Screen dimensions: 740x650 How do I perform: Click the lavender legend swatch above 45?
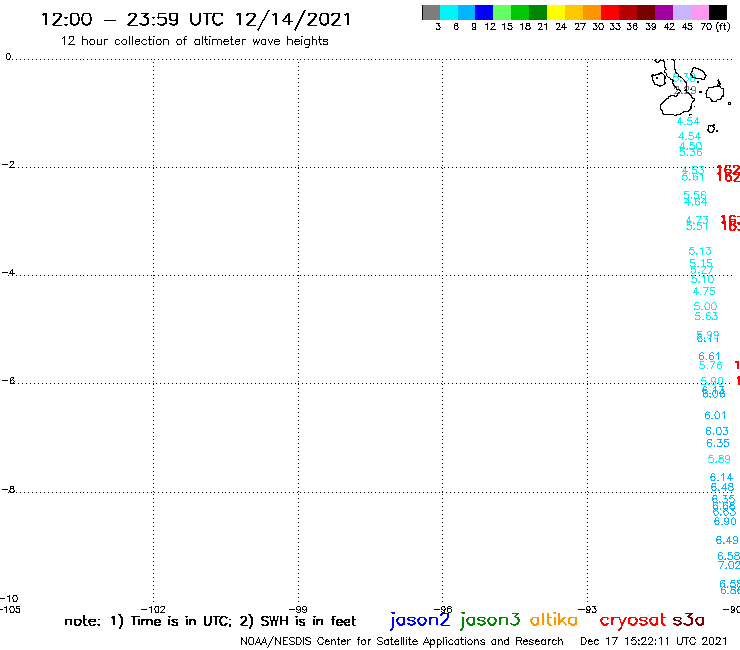(681, 12)
